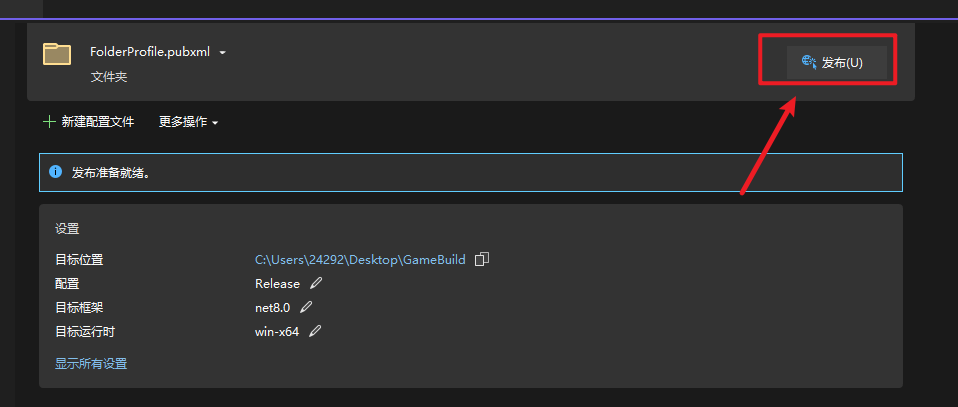Click the net8.0 framework value

(x=272, y=307)
